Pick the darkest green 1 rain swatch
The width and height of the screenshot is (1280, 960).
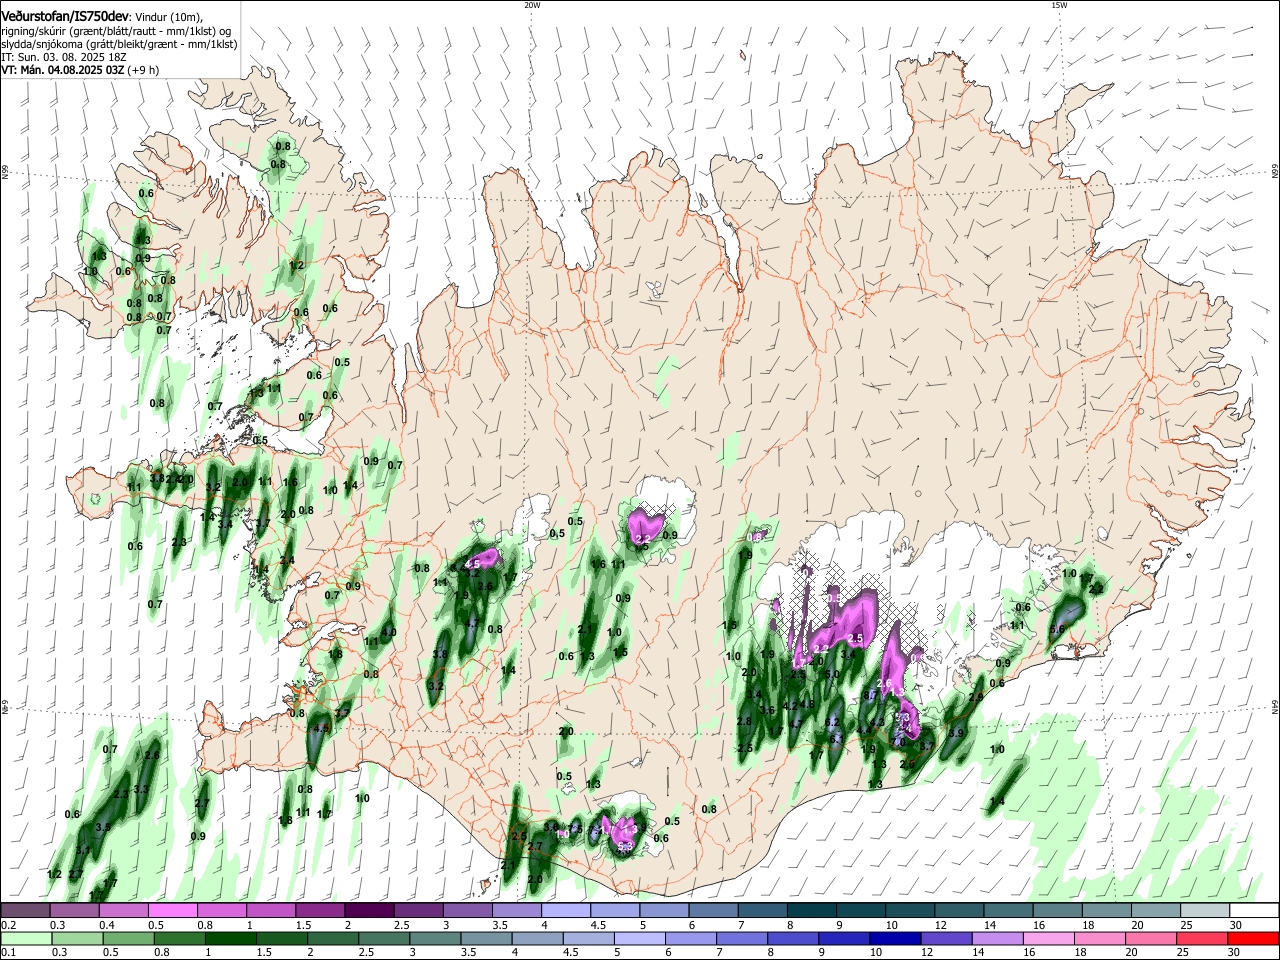(230, 939)
